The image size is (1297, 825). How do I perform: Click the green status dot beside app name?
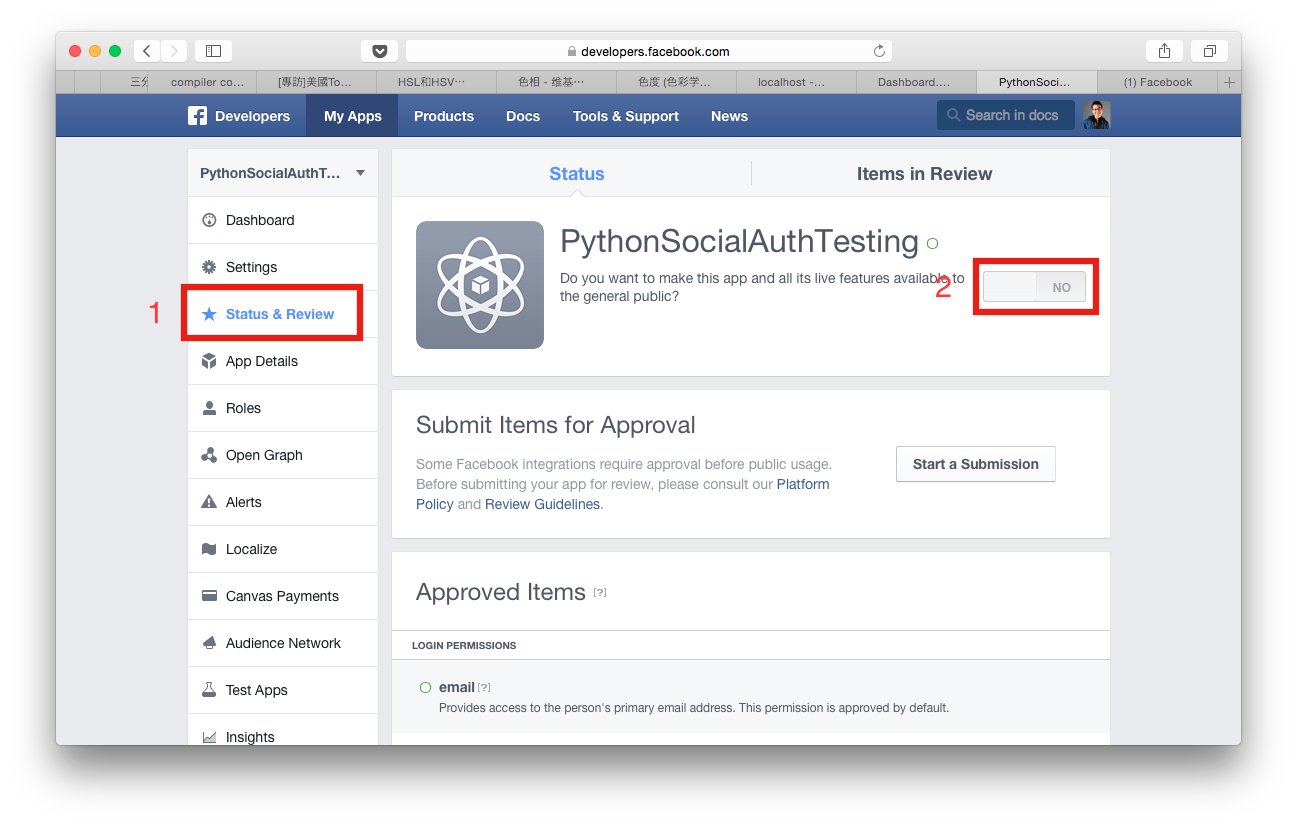pyautogui.click(x=932, y=243)
